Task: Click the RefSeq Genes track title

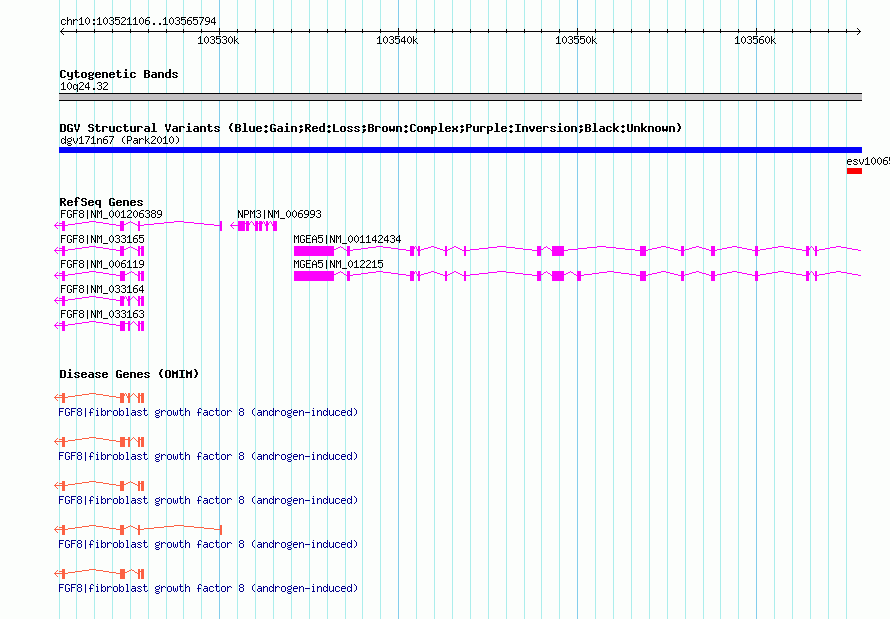Action: tap(101, 202)
